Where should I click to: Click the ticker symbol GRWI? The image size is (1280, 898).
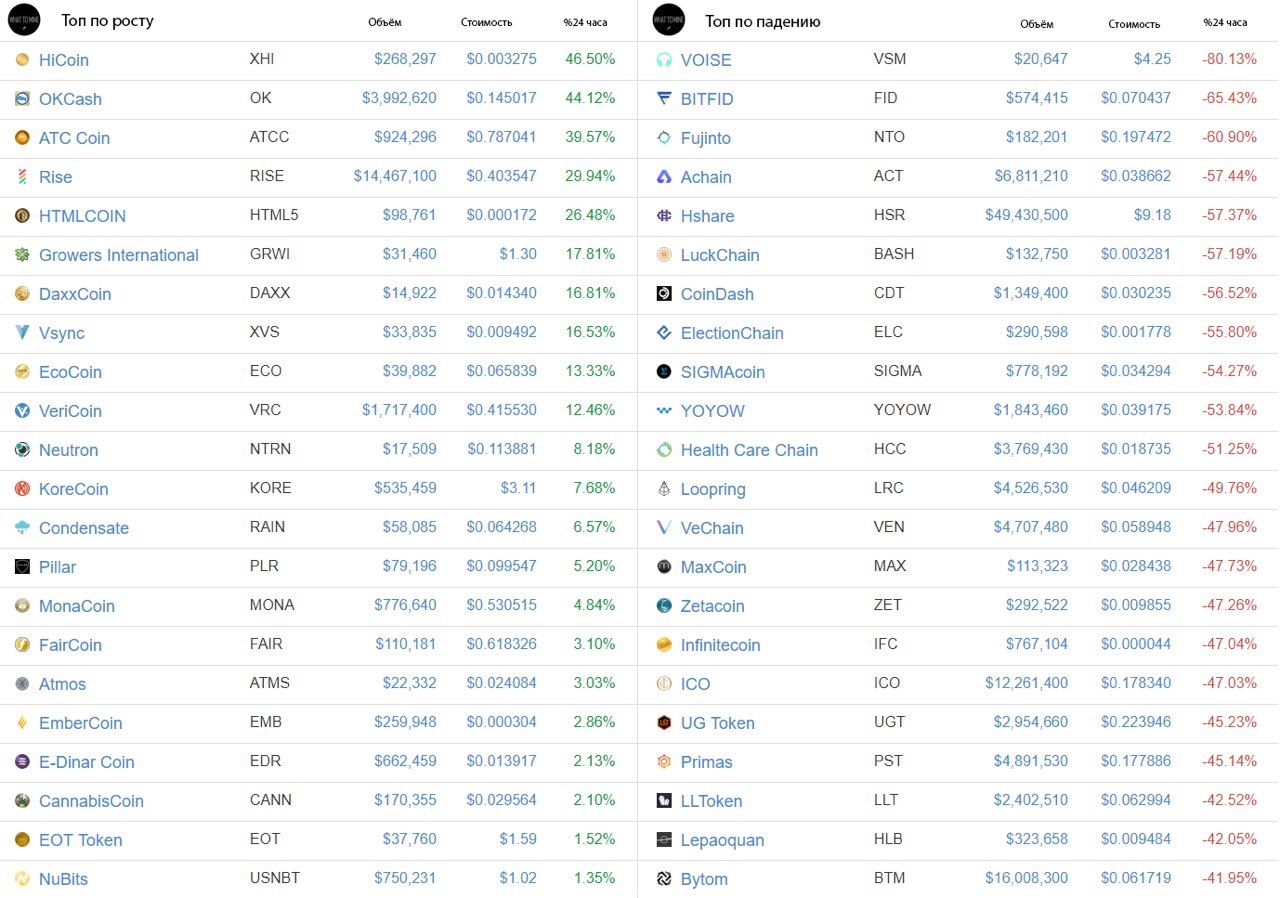(x=270, y=254)
